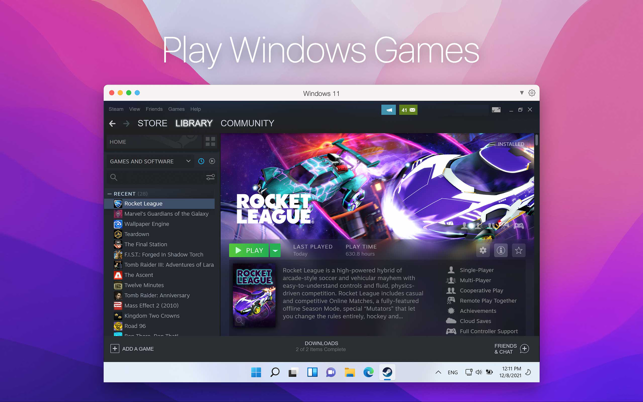The image size is (643, 402).
Task: Switch library to grid collections view icon
Action: pyautogui.click(x=210, y=142)
